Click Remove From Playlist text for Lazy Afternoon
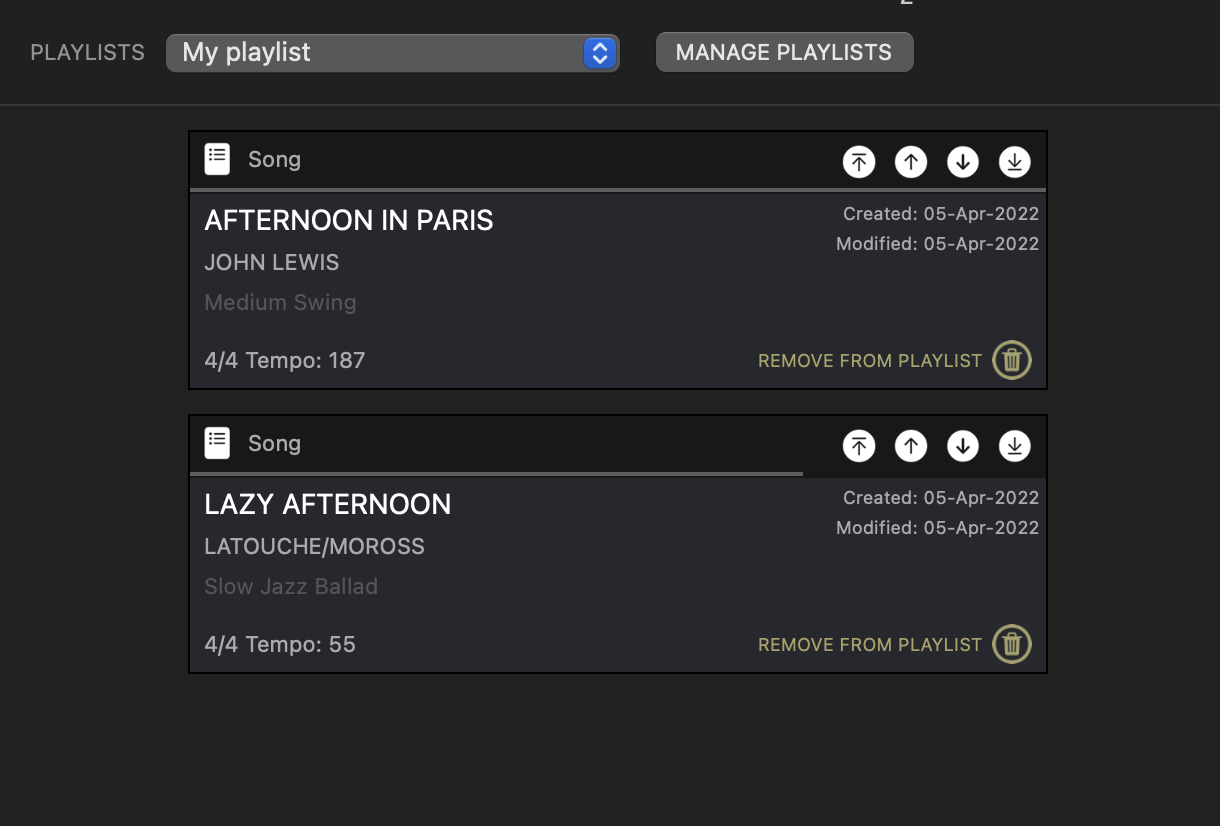The height and width of the screenshot is (826, 1220). [x=870, y=645]
